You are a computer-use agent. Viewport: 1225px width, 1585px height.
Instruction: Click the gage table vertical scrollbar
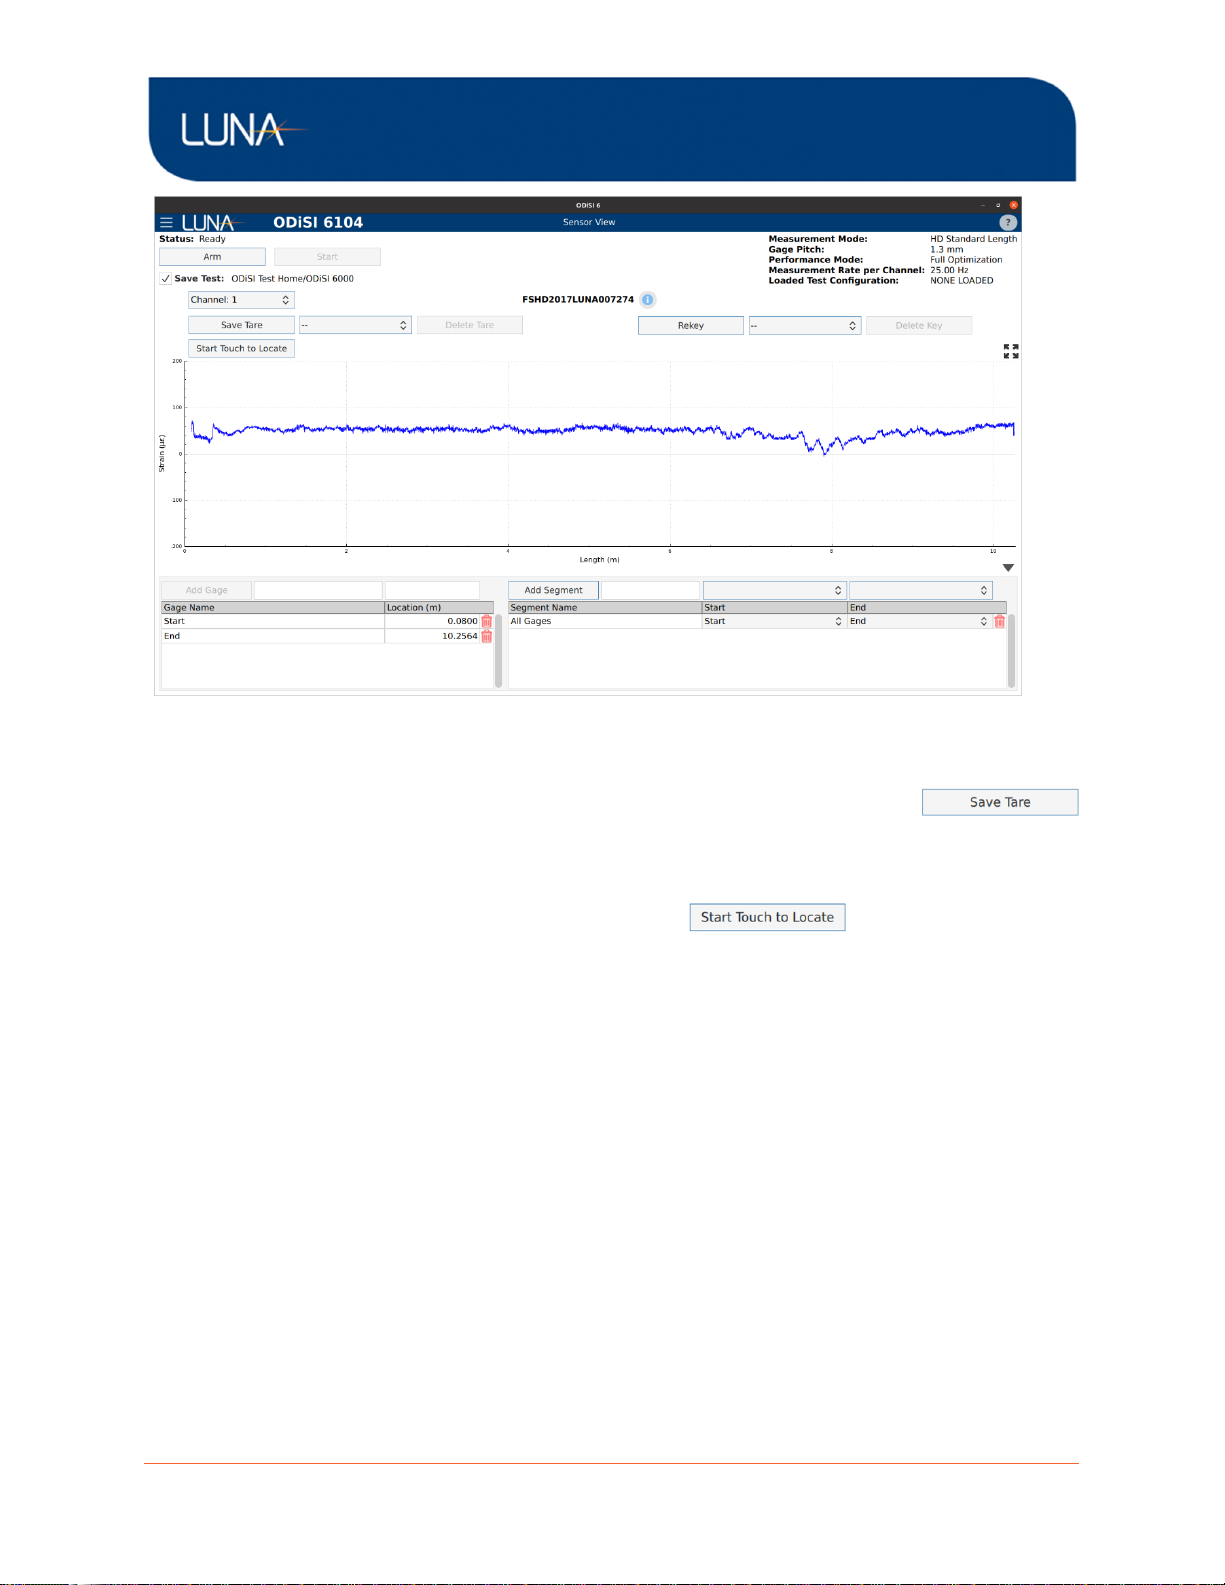[x=498, y=651]
